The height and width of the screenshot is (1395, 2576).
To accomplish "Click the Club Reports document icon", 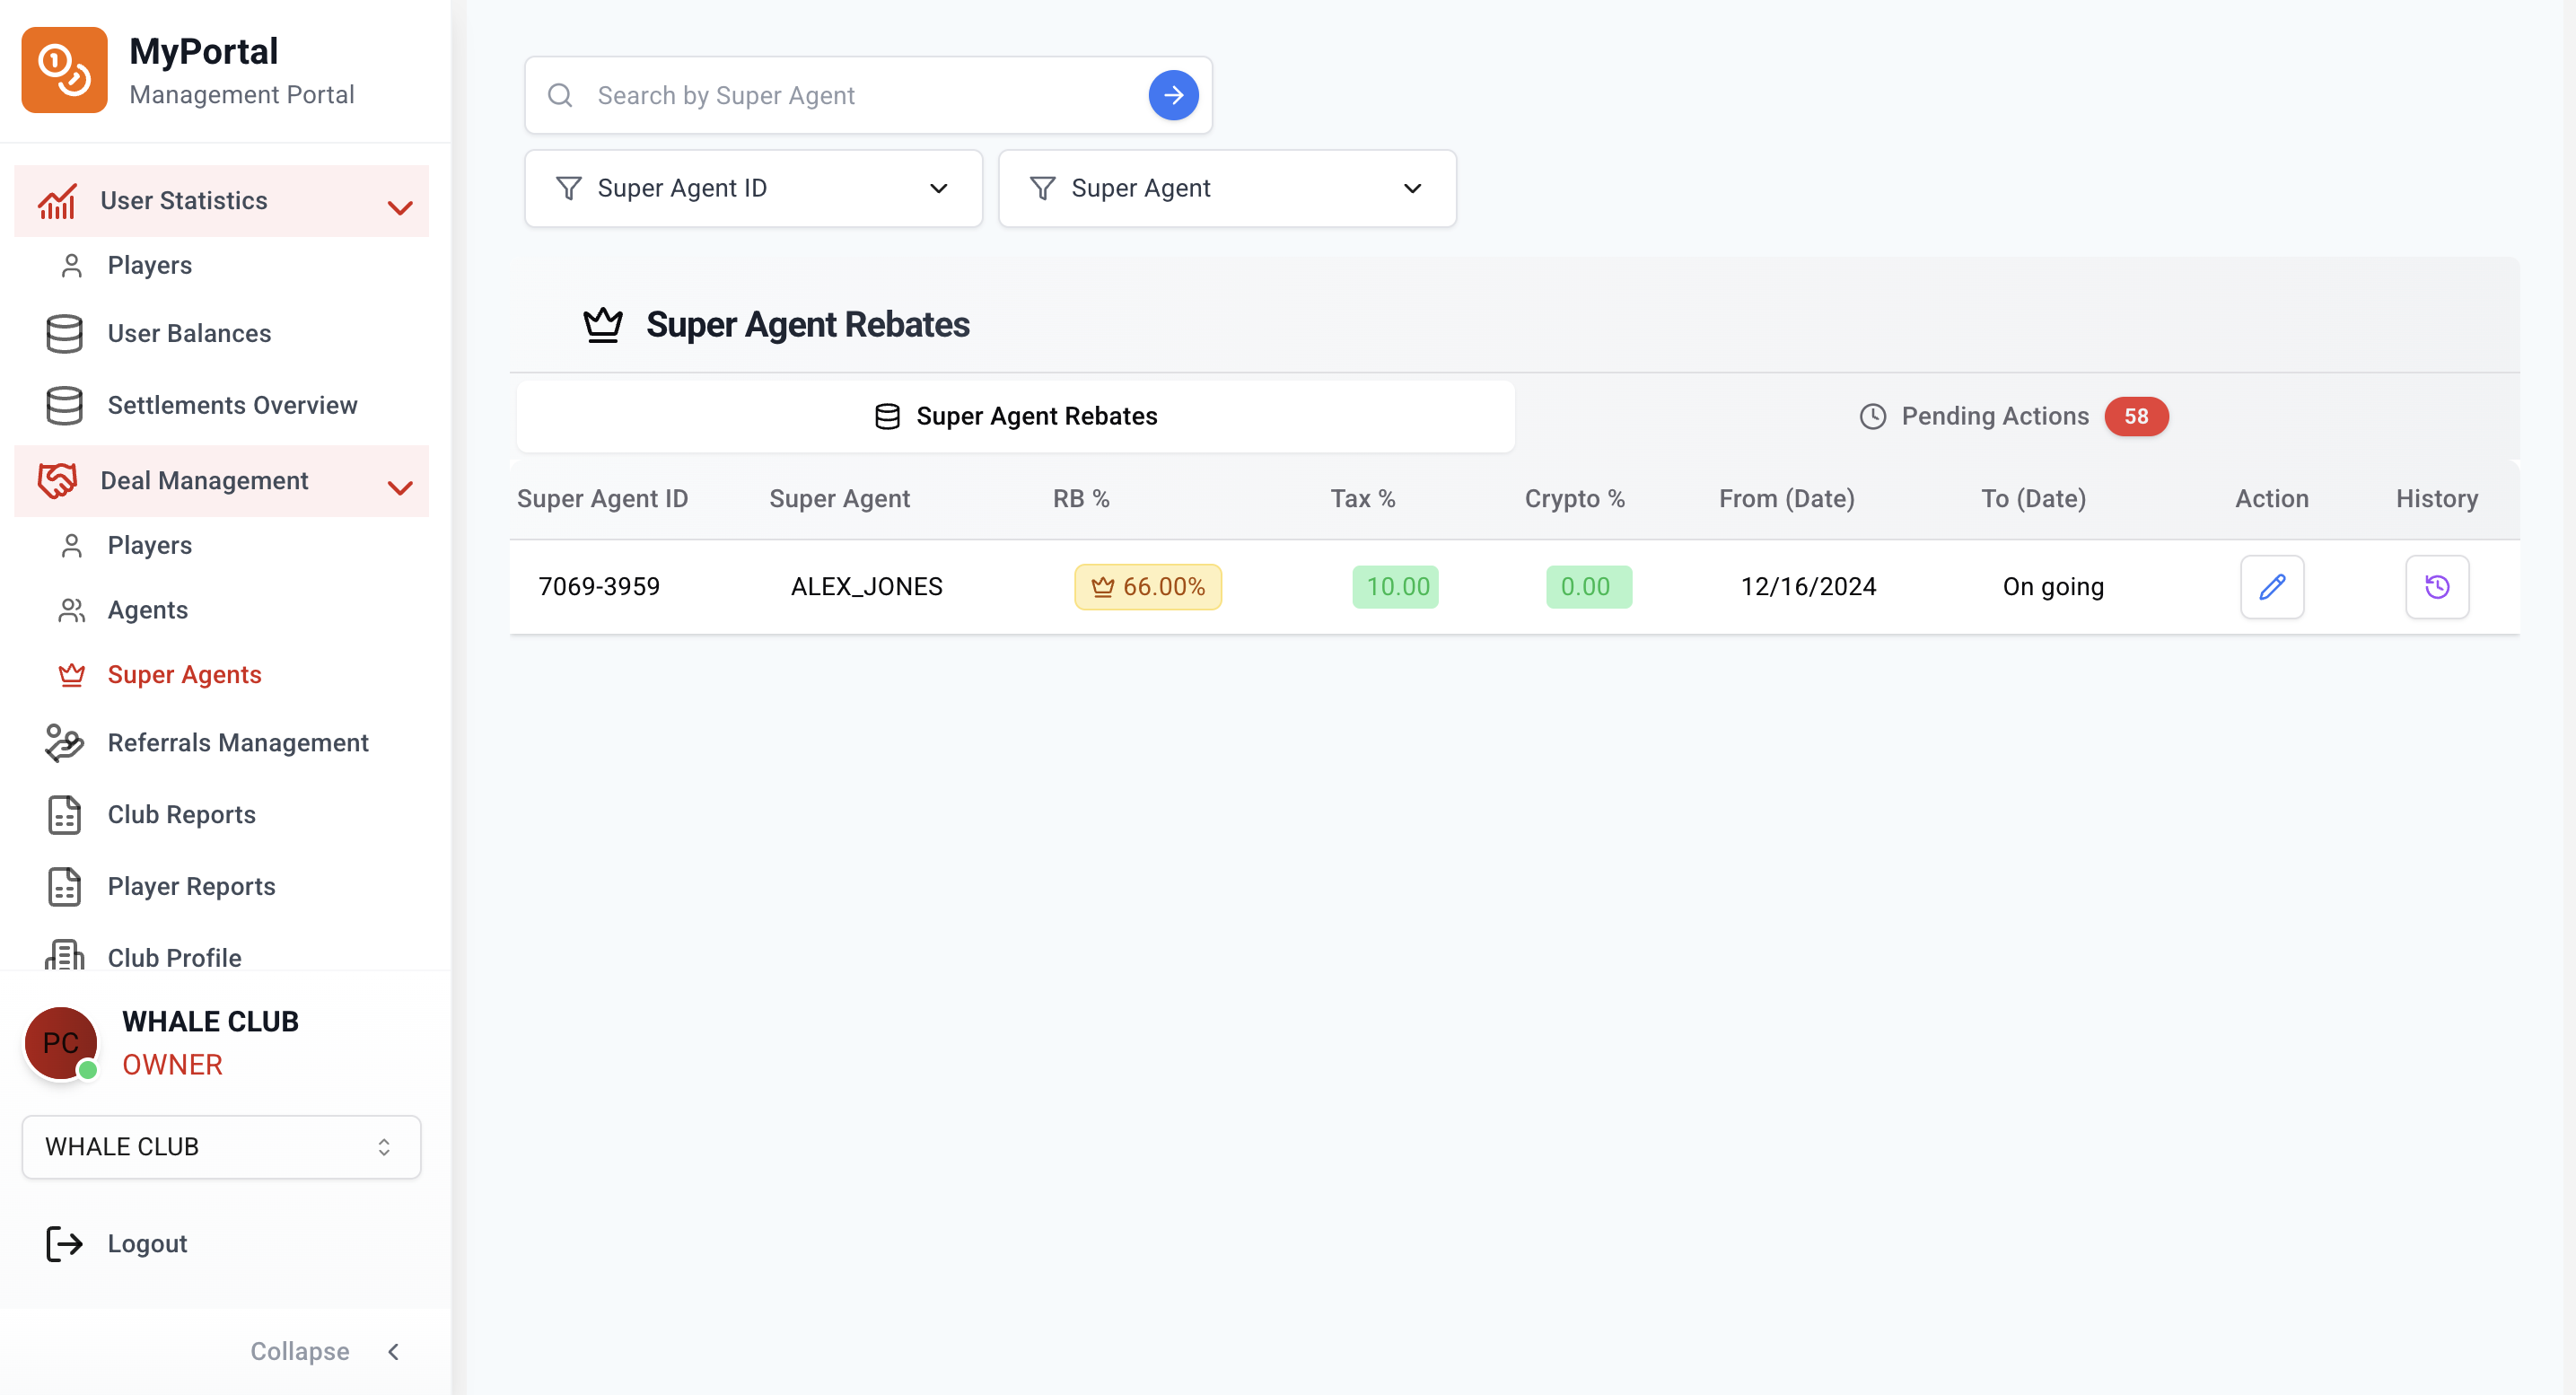I will pos(64,815).
